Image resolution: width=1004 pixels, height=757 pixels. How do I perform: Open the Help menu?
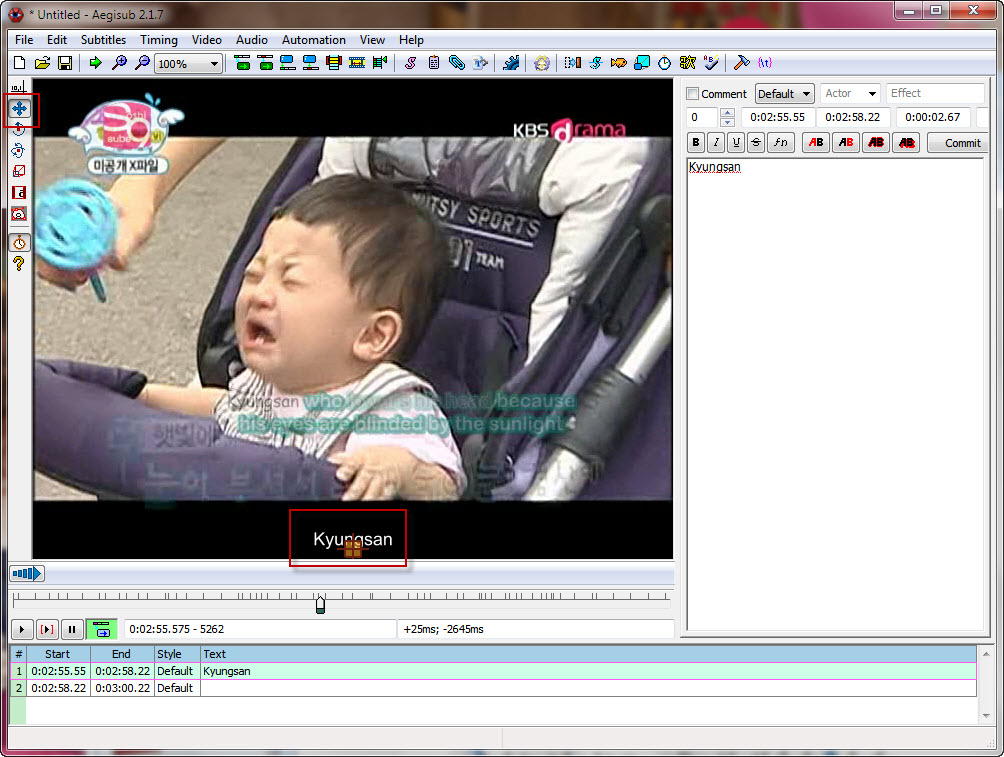point(411,40)
